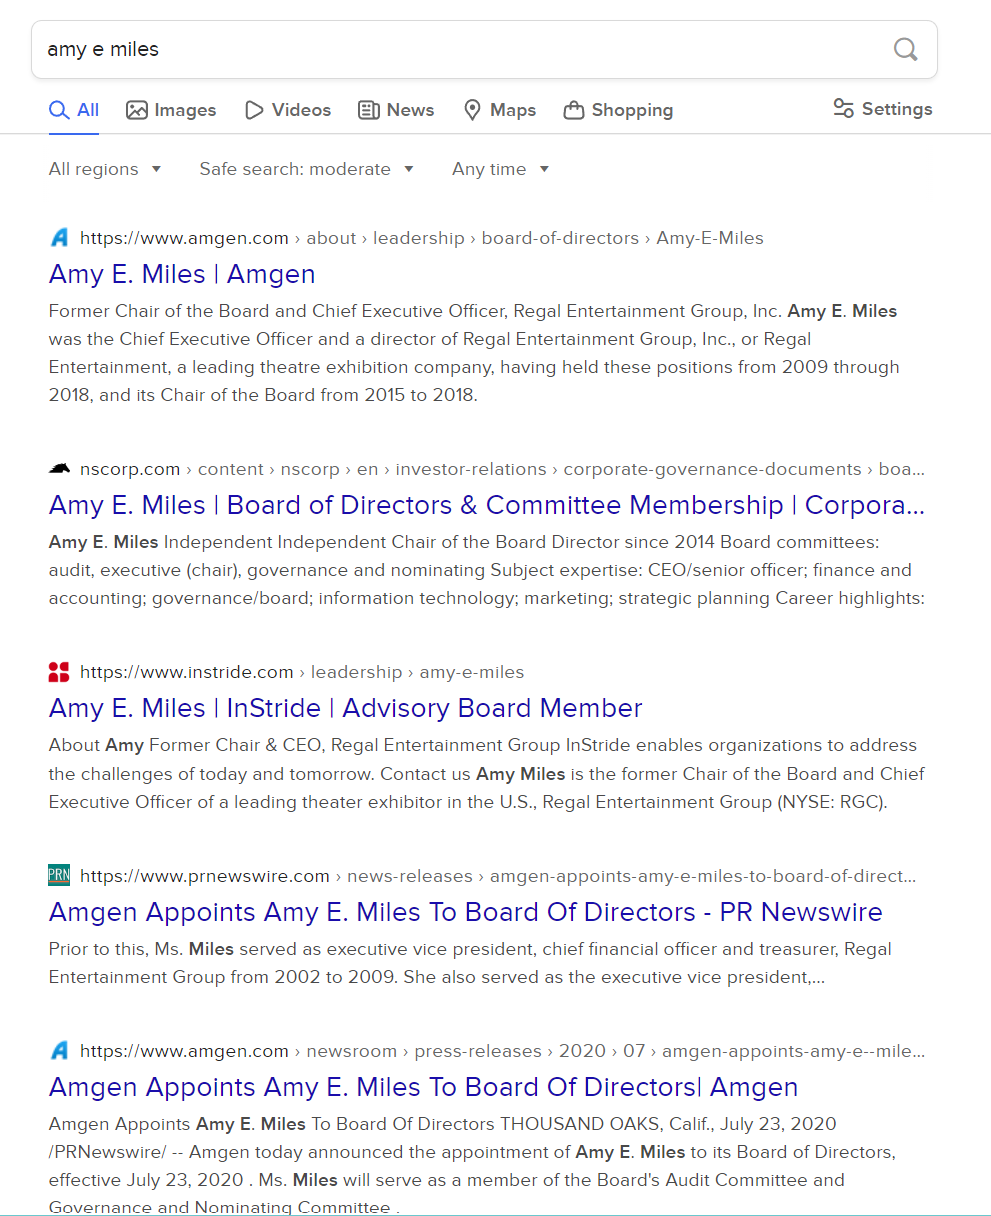Open the PR Newswire Amgen Appoints result
The height and width of the screenshot is (1216, 991).
click(x=466, y=912)
